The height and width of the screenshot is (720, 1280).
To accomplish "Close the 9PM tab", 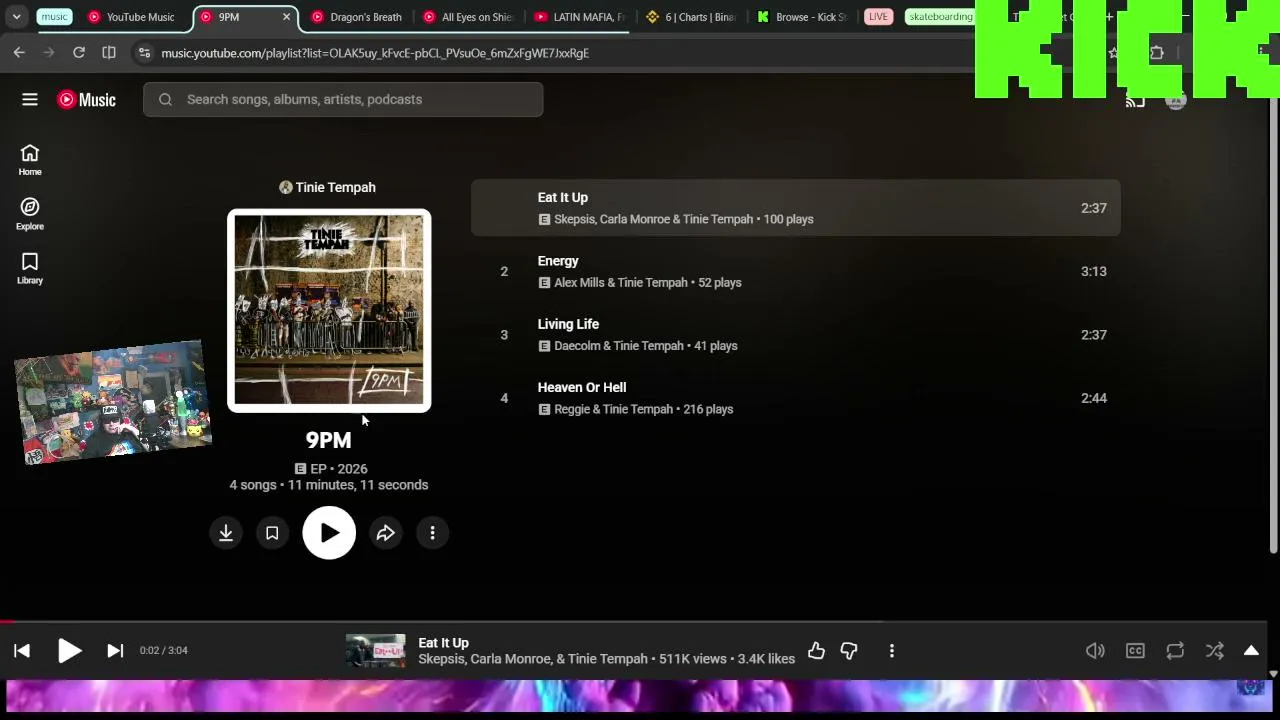I will 286,17.
